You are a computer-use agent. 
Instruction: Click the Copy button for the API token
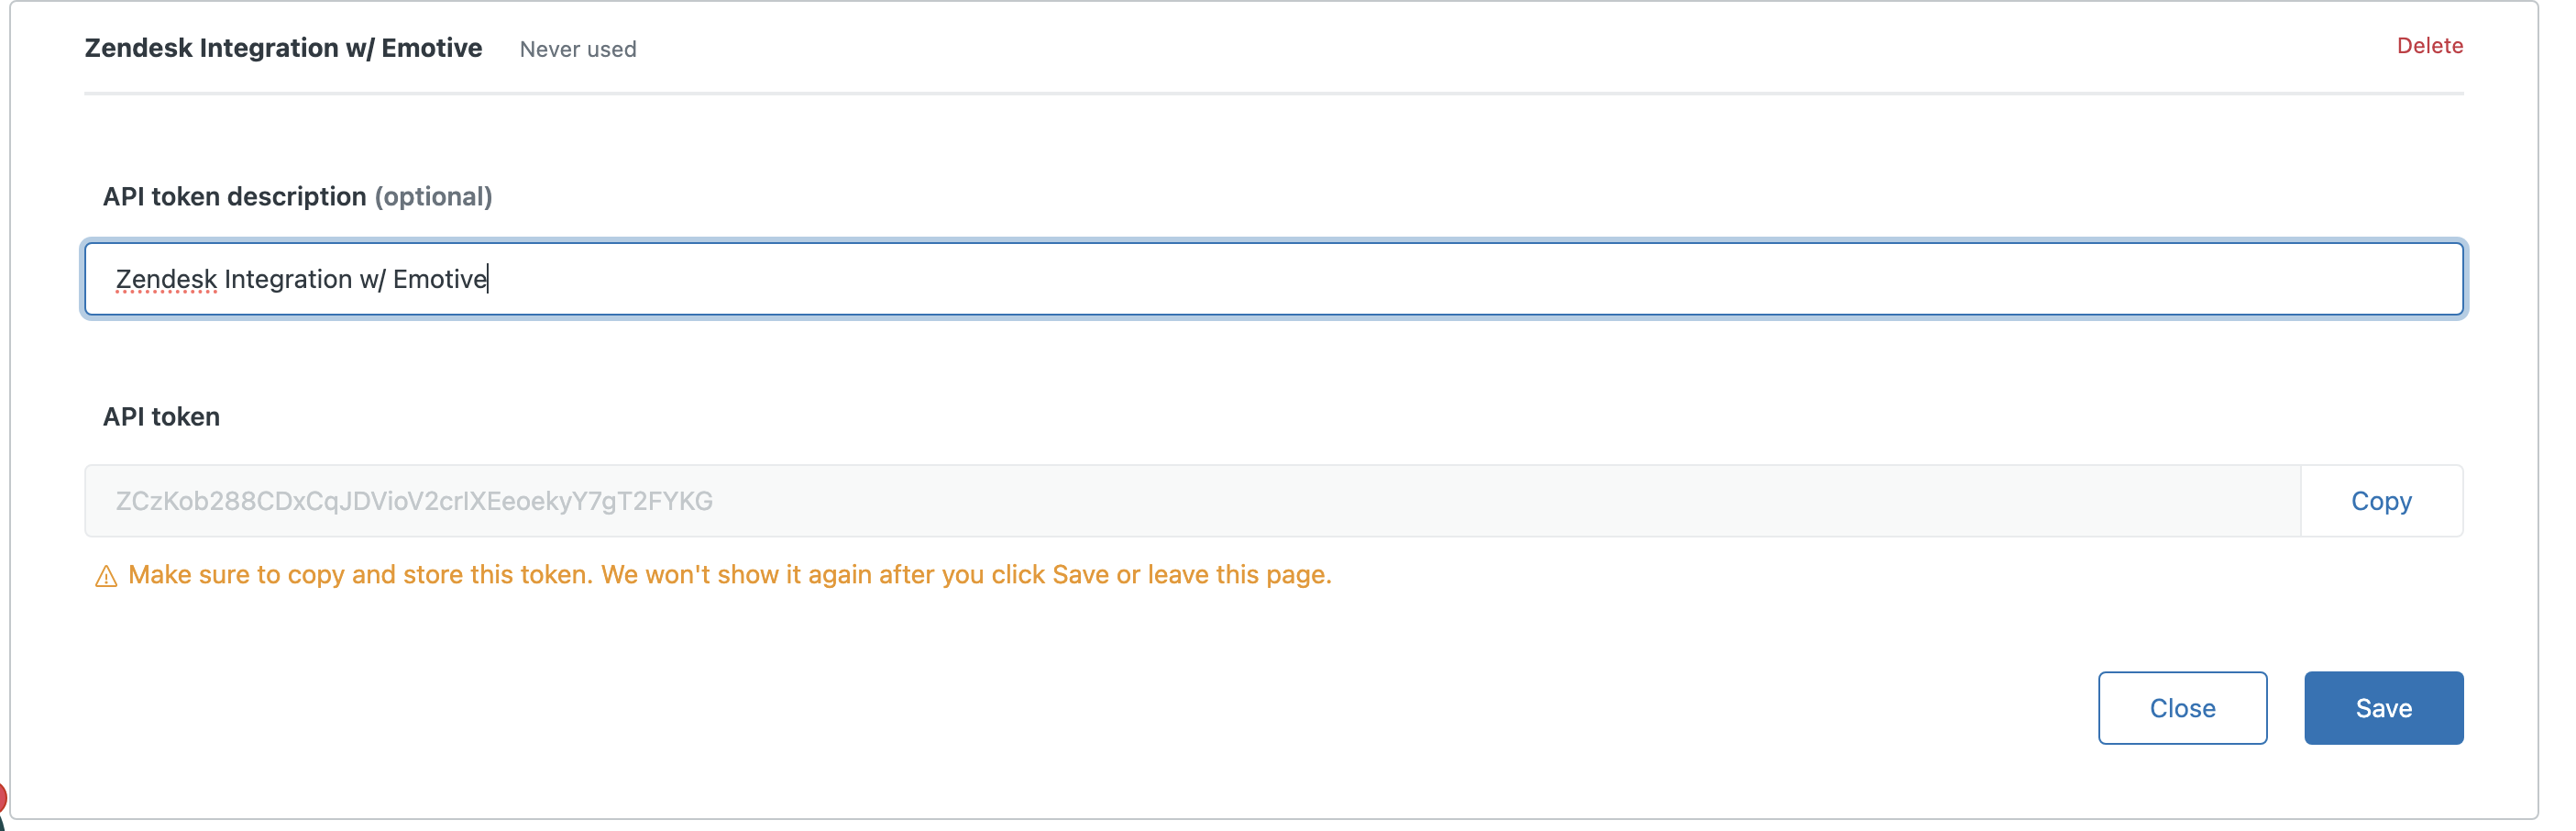click(2381, 501)
